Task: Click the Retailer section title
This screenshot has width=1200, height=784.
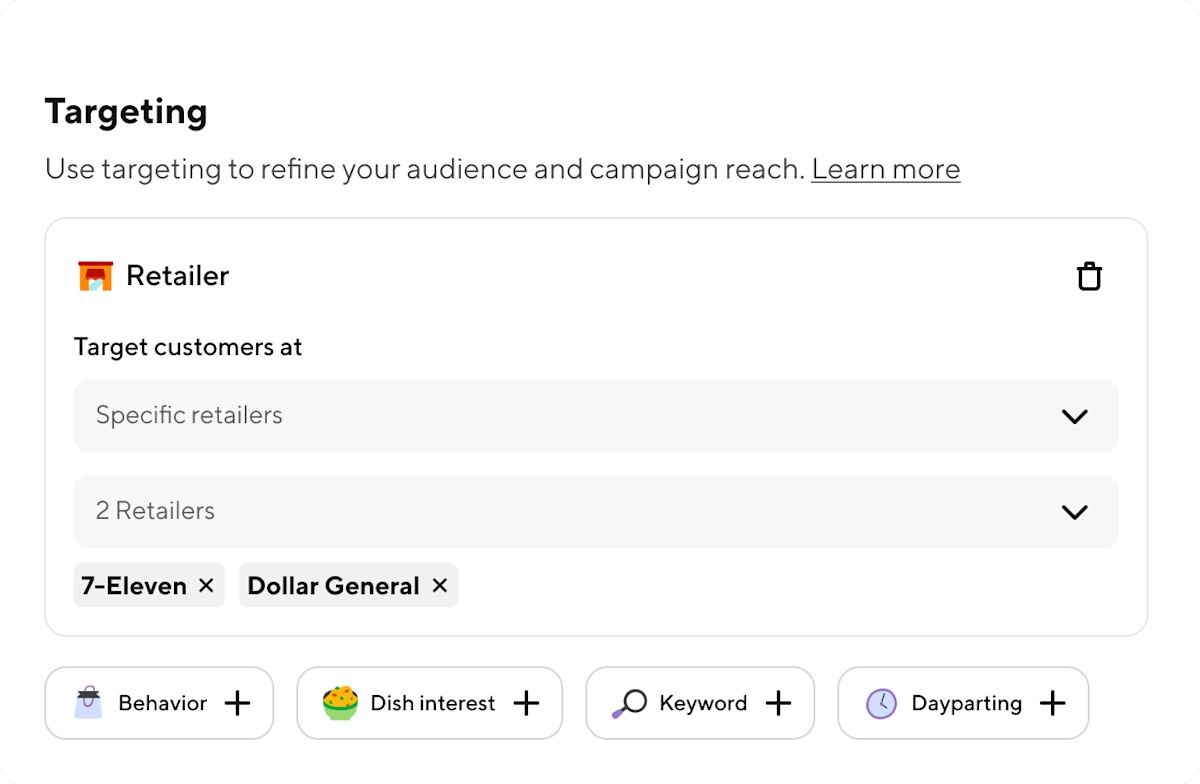Action: [x=178, y=276]
